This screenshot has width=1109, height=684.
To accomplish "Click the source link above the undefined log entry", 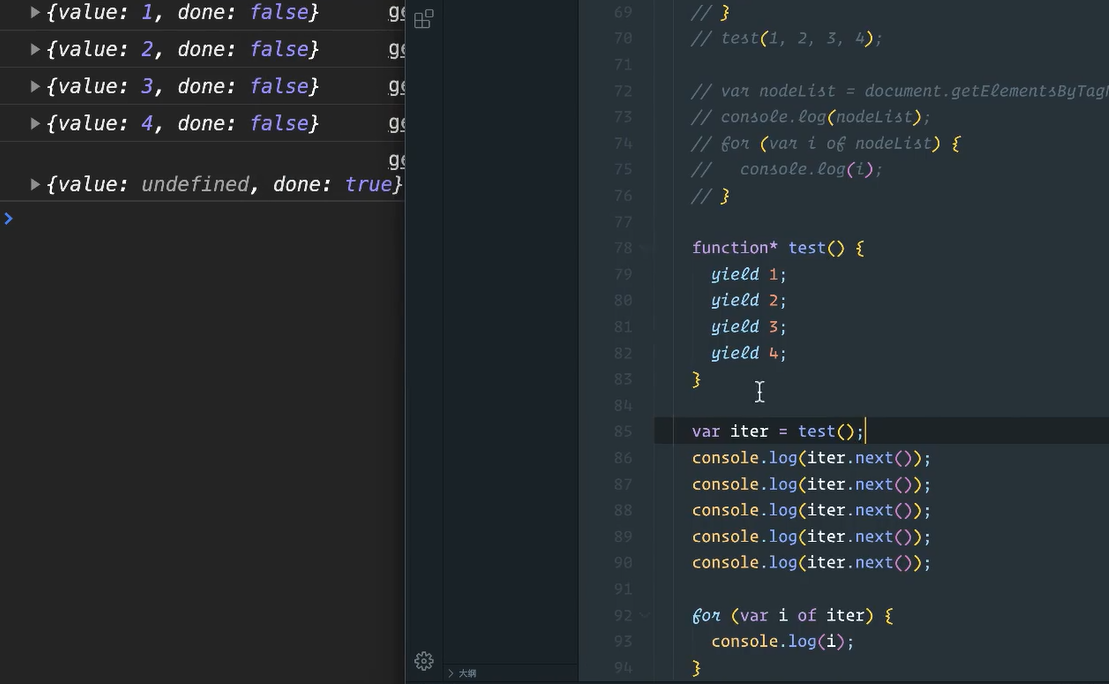I will [397, 160].
